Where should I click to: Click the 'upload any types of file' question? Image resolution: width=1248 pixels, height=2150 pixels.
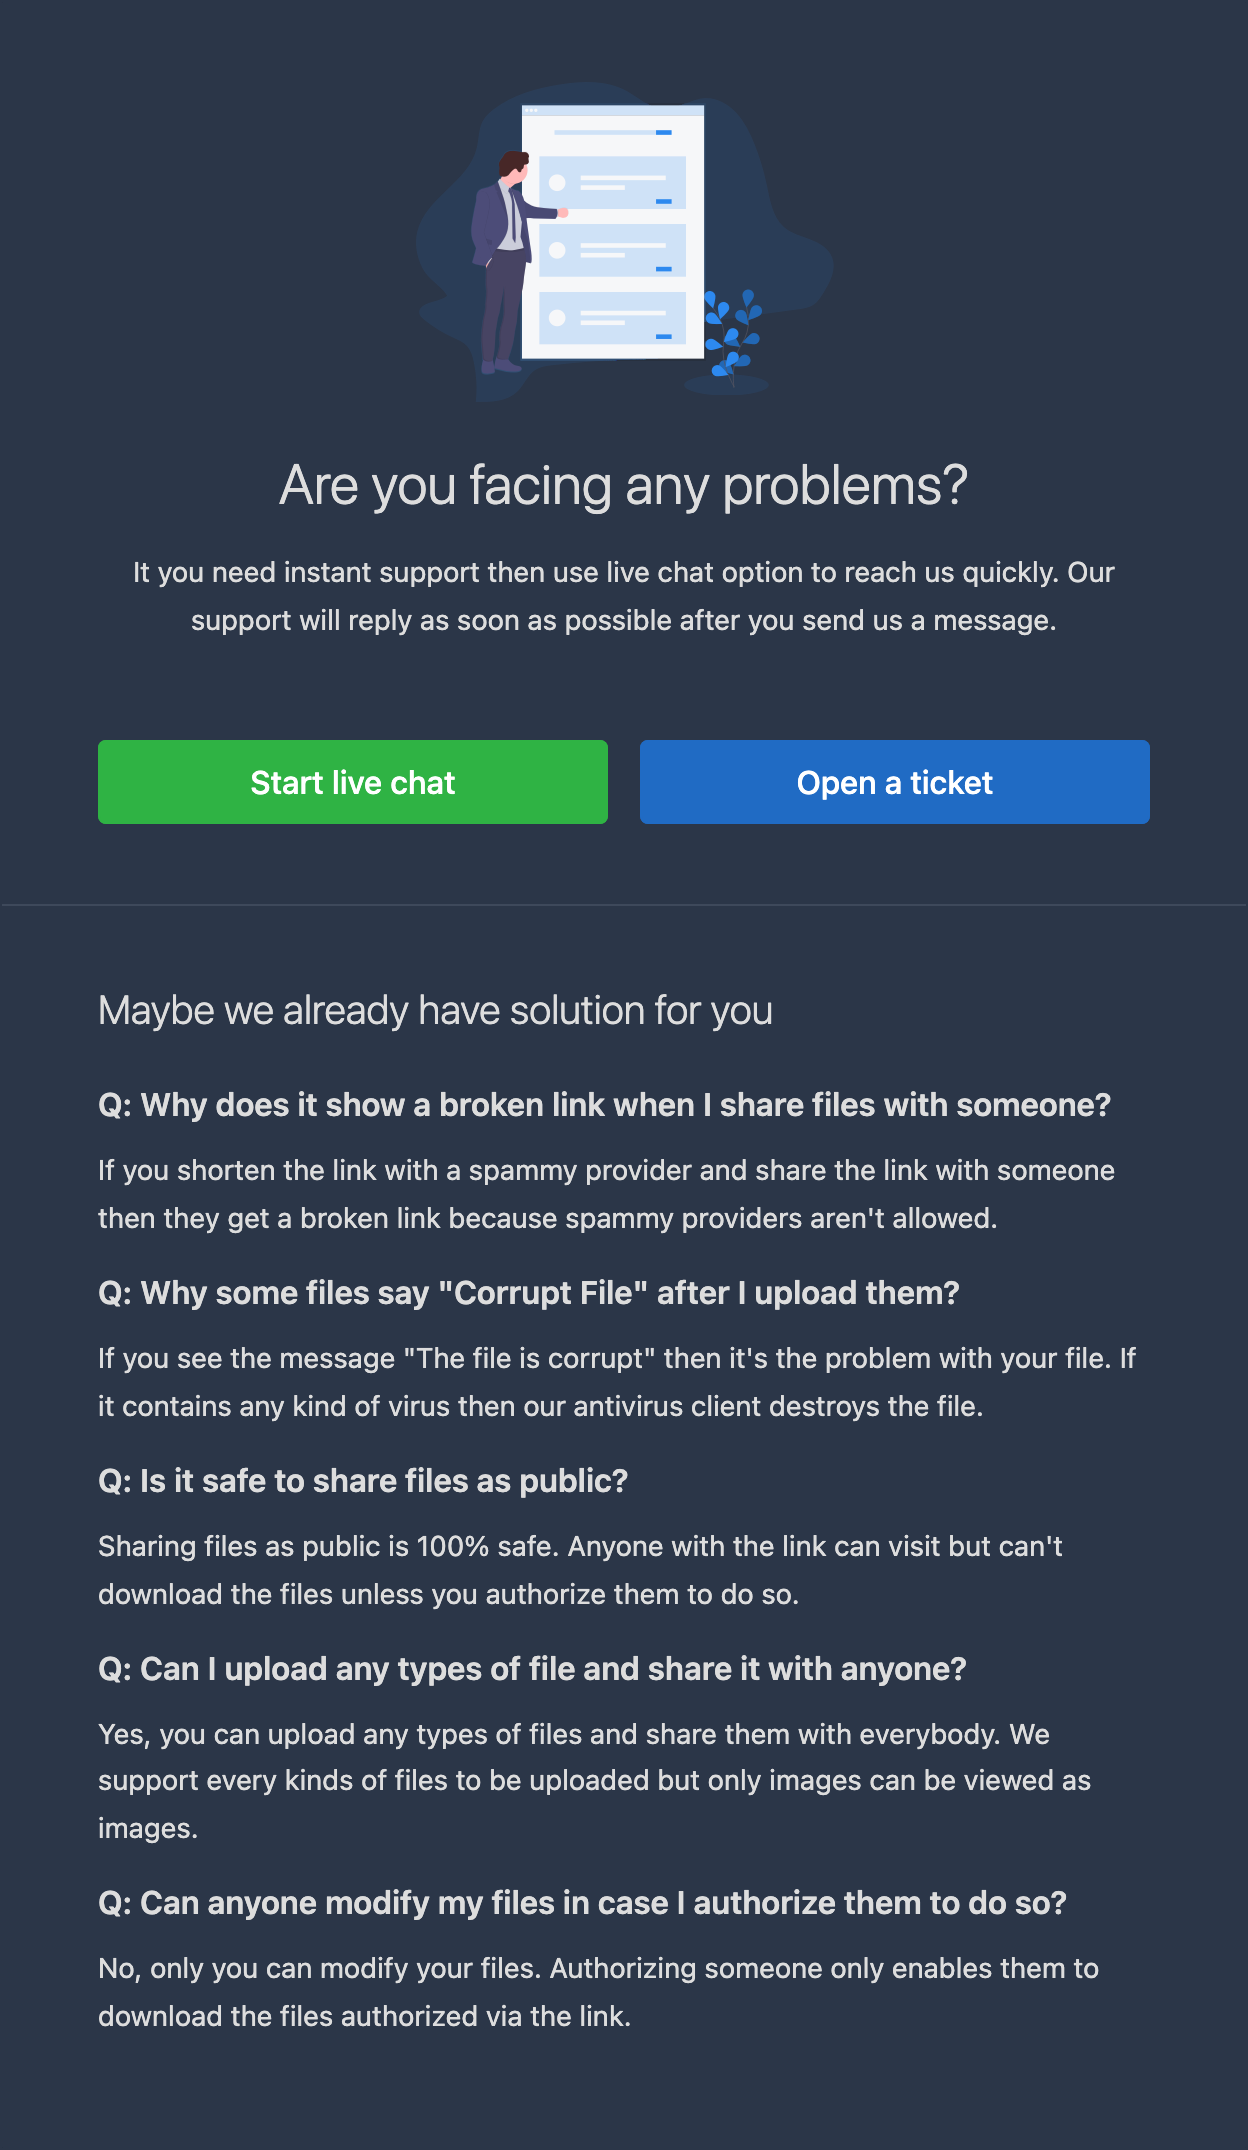pos(532,1669)
